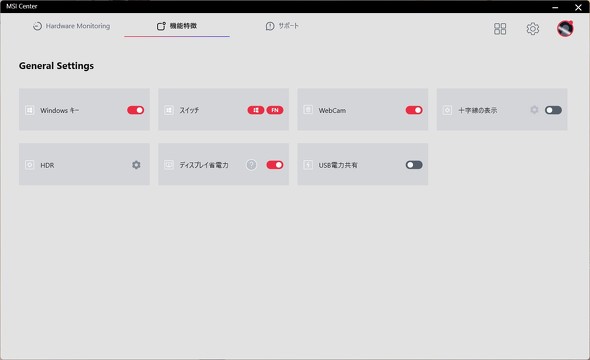Image resolution: width=590 pixels, height=360 pixels.
Task: Click the ディスプレイ省電力 card icon
Action: tap(169, 164)
